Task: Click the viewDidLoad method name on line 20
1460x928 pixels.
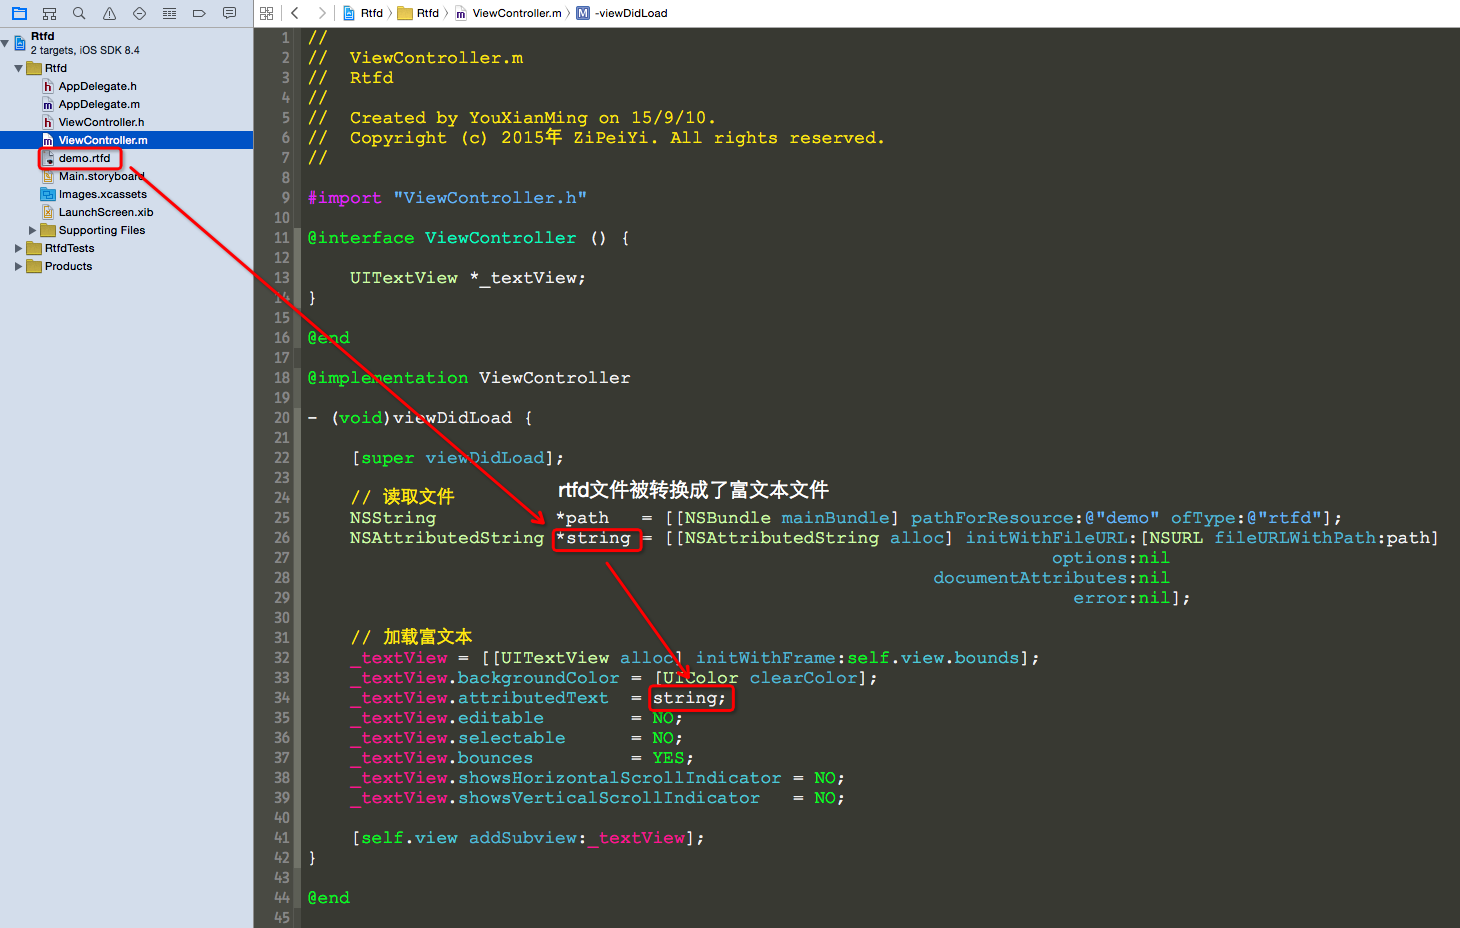Action: coord(452,418)
